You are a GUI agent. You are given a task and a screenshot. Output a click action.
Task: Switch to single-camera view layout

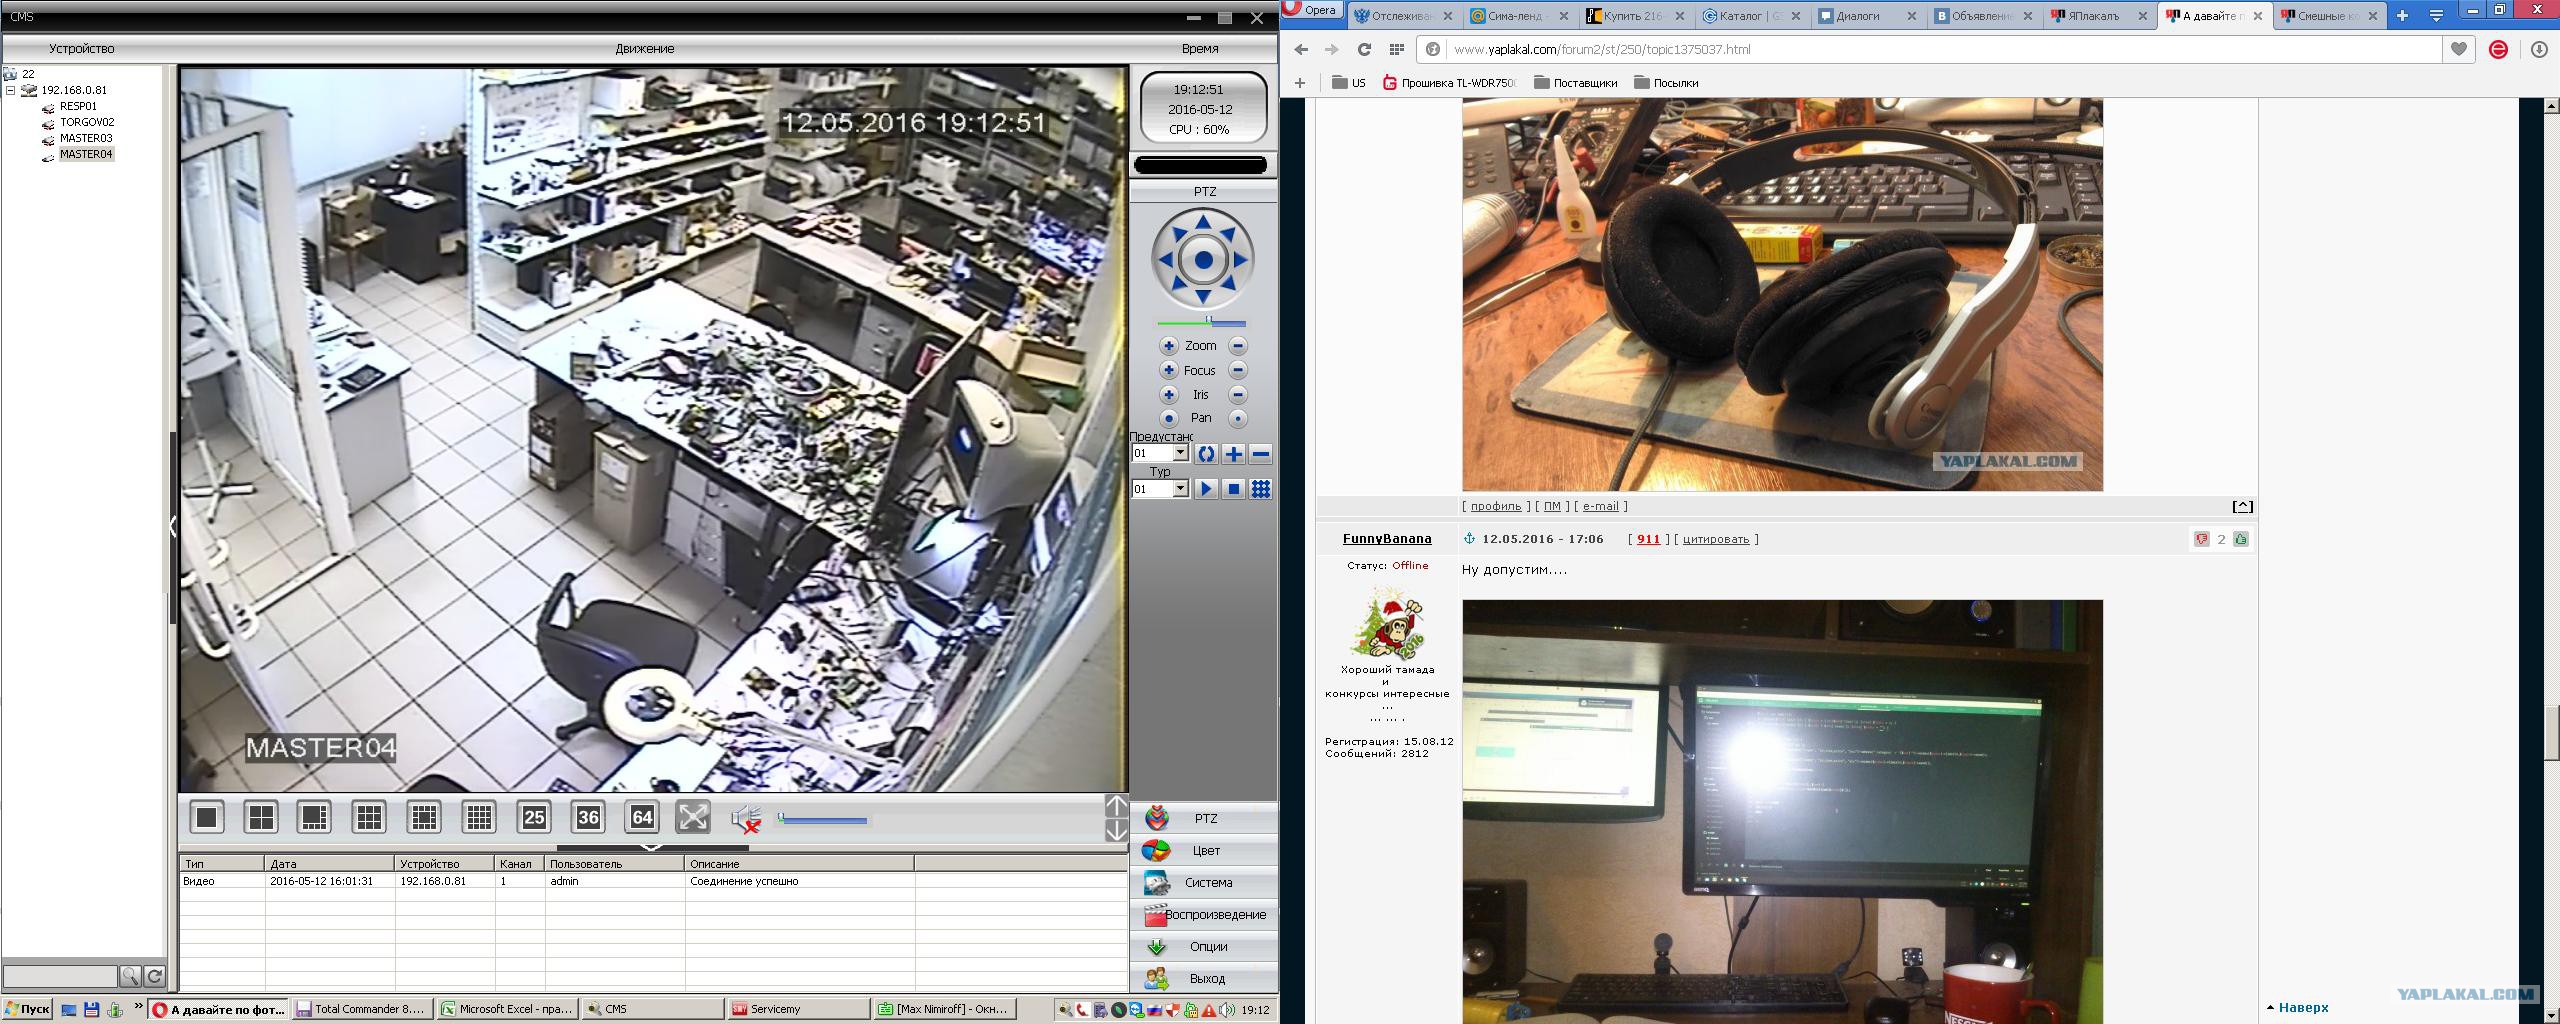point(207,817)
